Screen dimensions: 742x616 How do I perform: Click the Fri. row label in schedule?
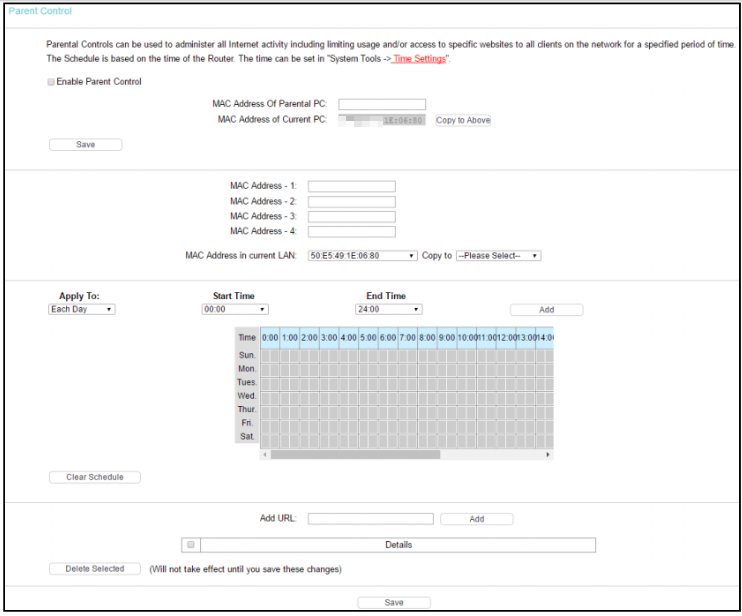[247, 423]
